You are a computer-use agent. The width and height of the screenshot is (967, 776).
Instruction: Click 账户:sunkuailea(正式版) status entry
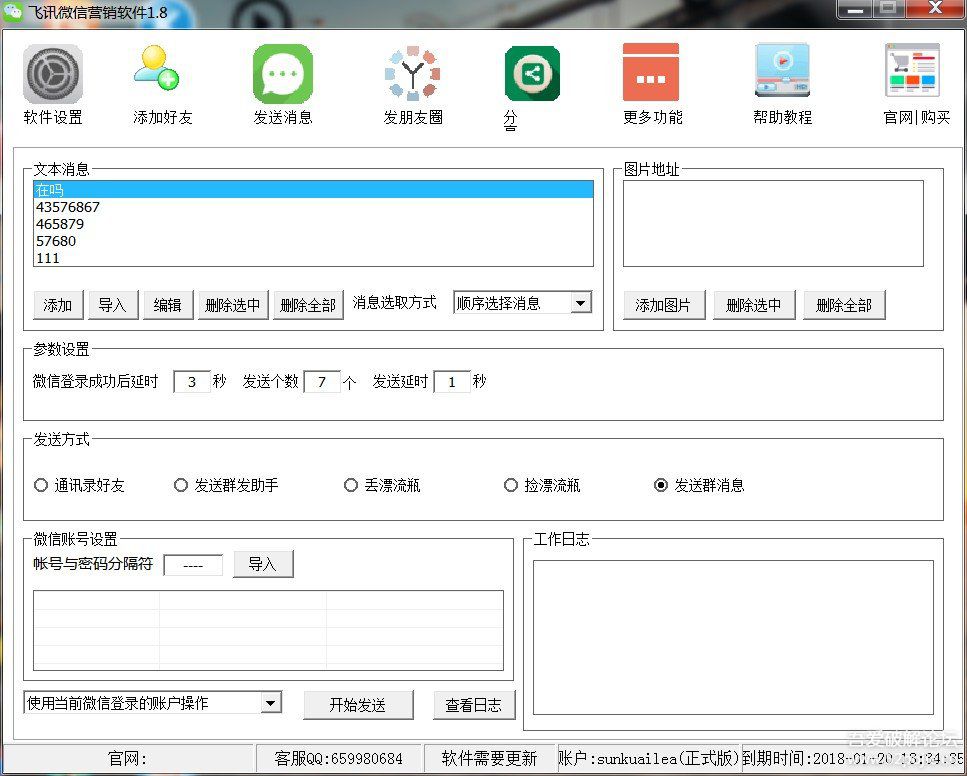pos(648,758)
